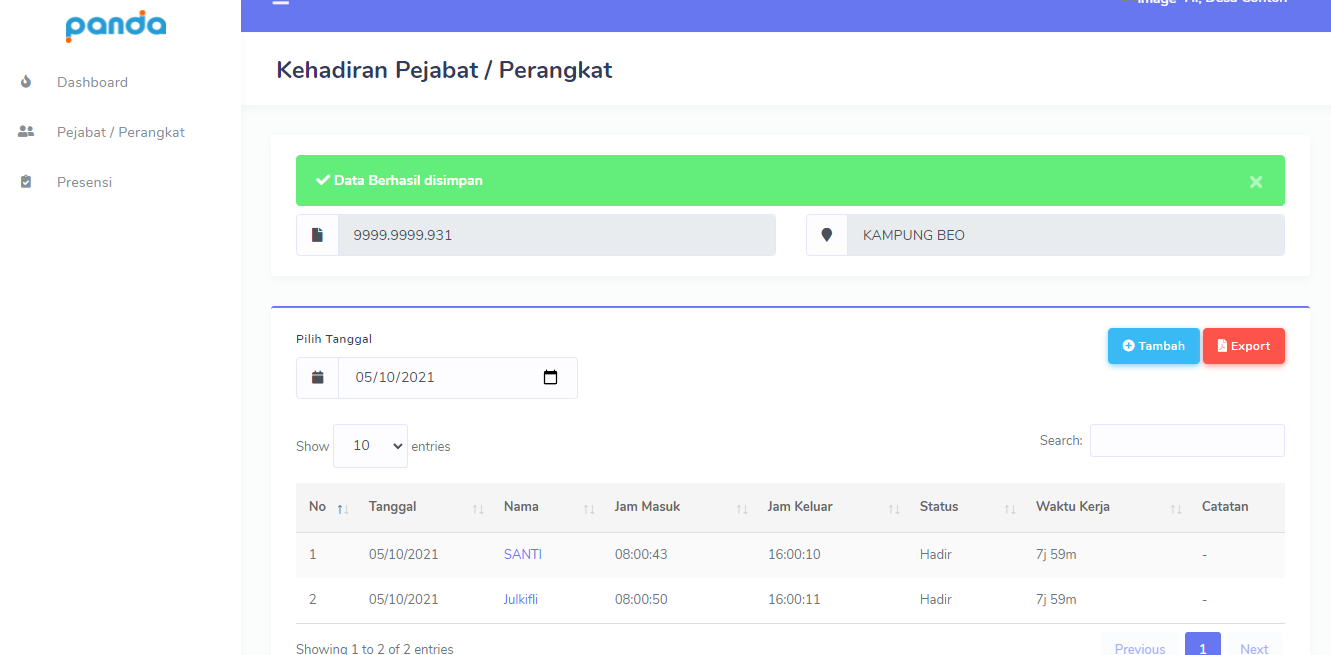Open Pejabat / Perangkat menu item
The image size is (1331, 655).
[x=121, y=132]
